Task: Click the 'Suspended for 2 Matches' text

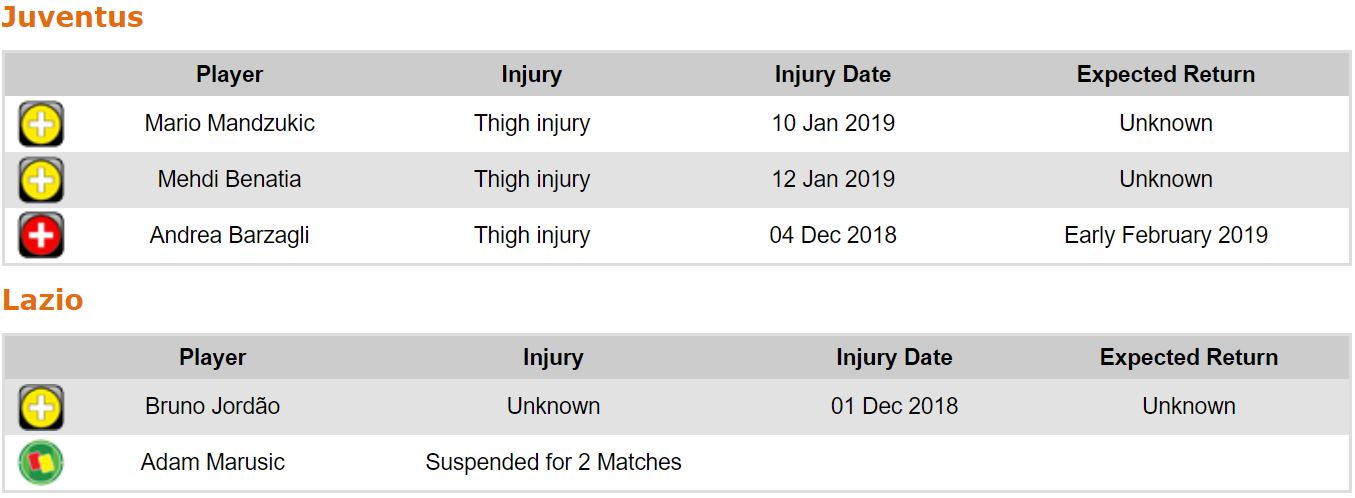Action: tap(553, 463)
